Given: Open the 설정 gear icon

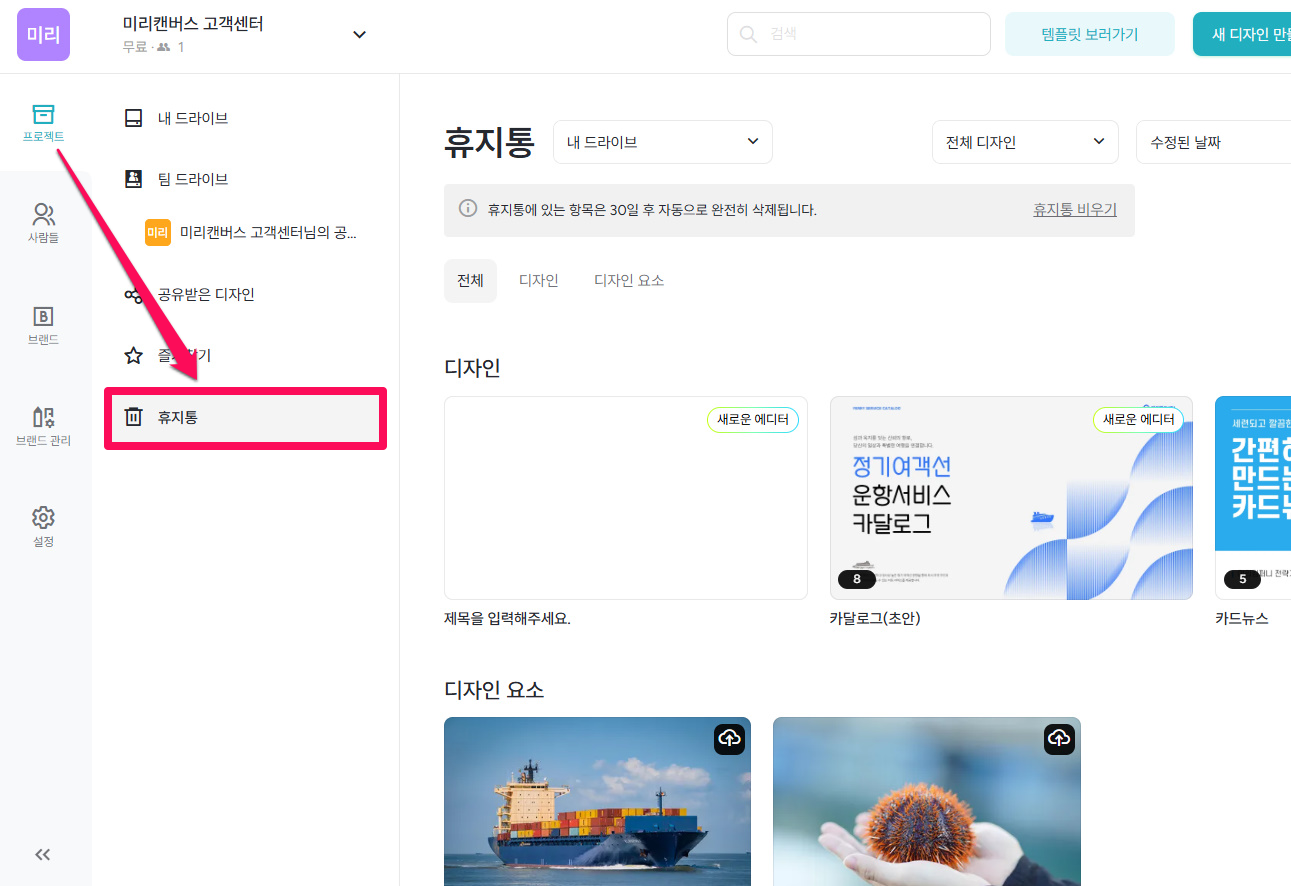Looking at the screenshot, I should [x=43, y=527].
